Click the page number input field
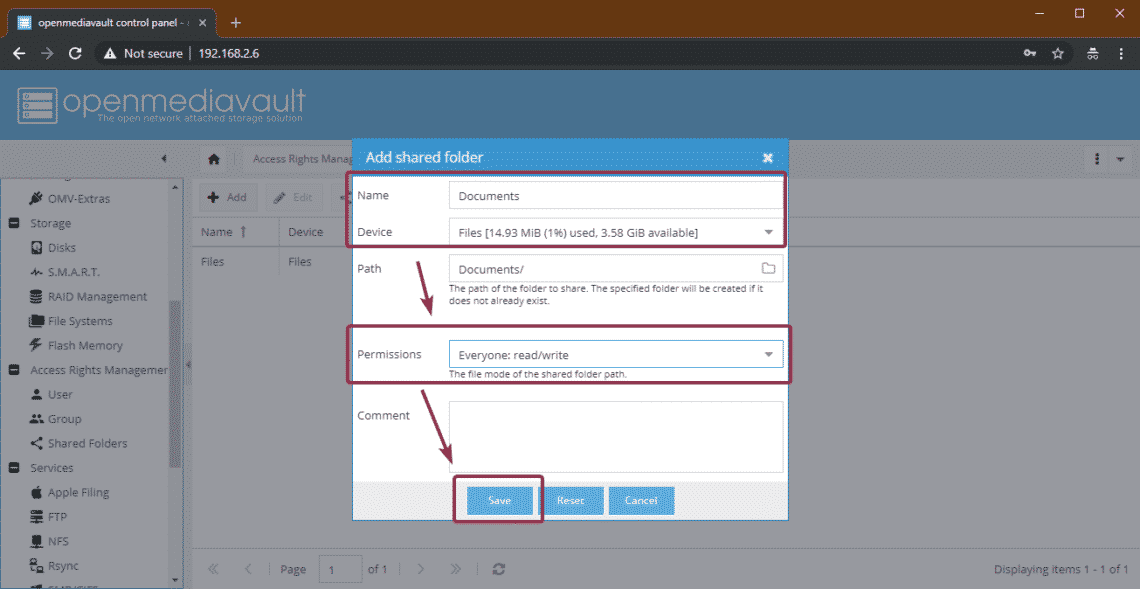 340,569
